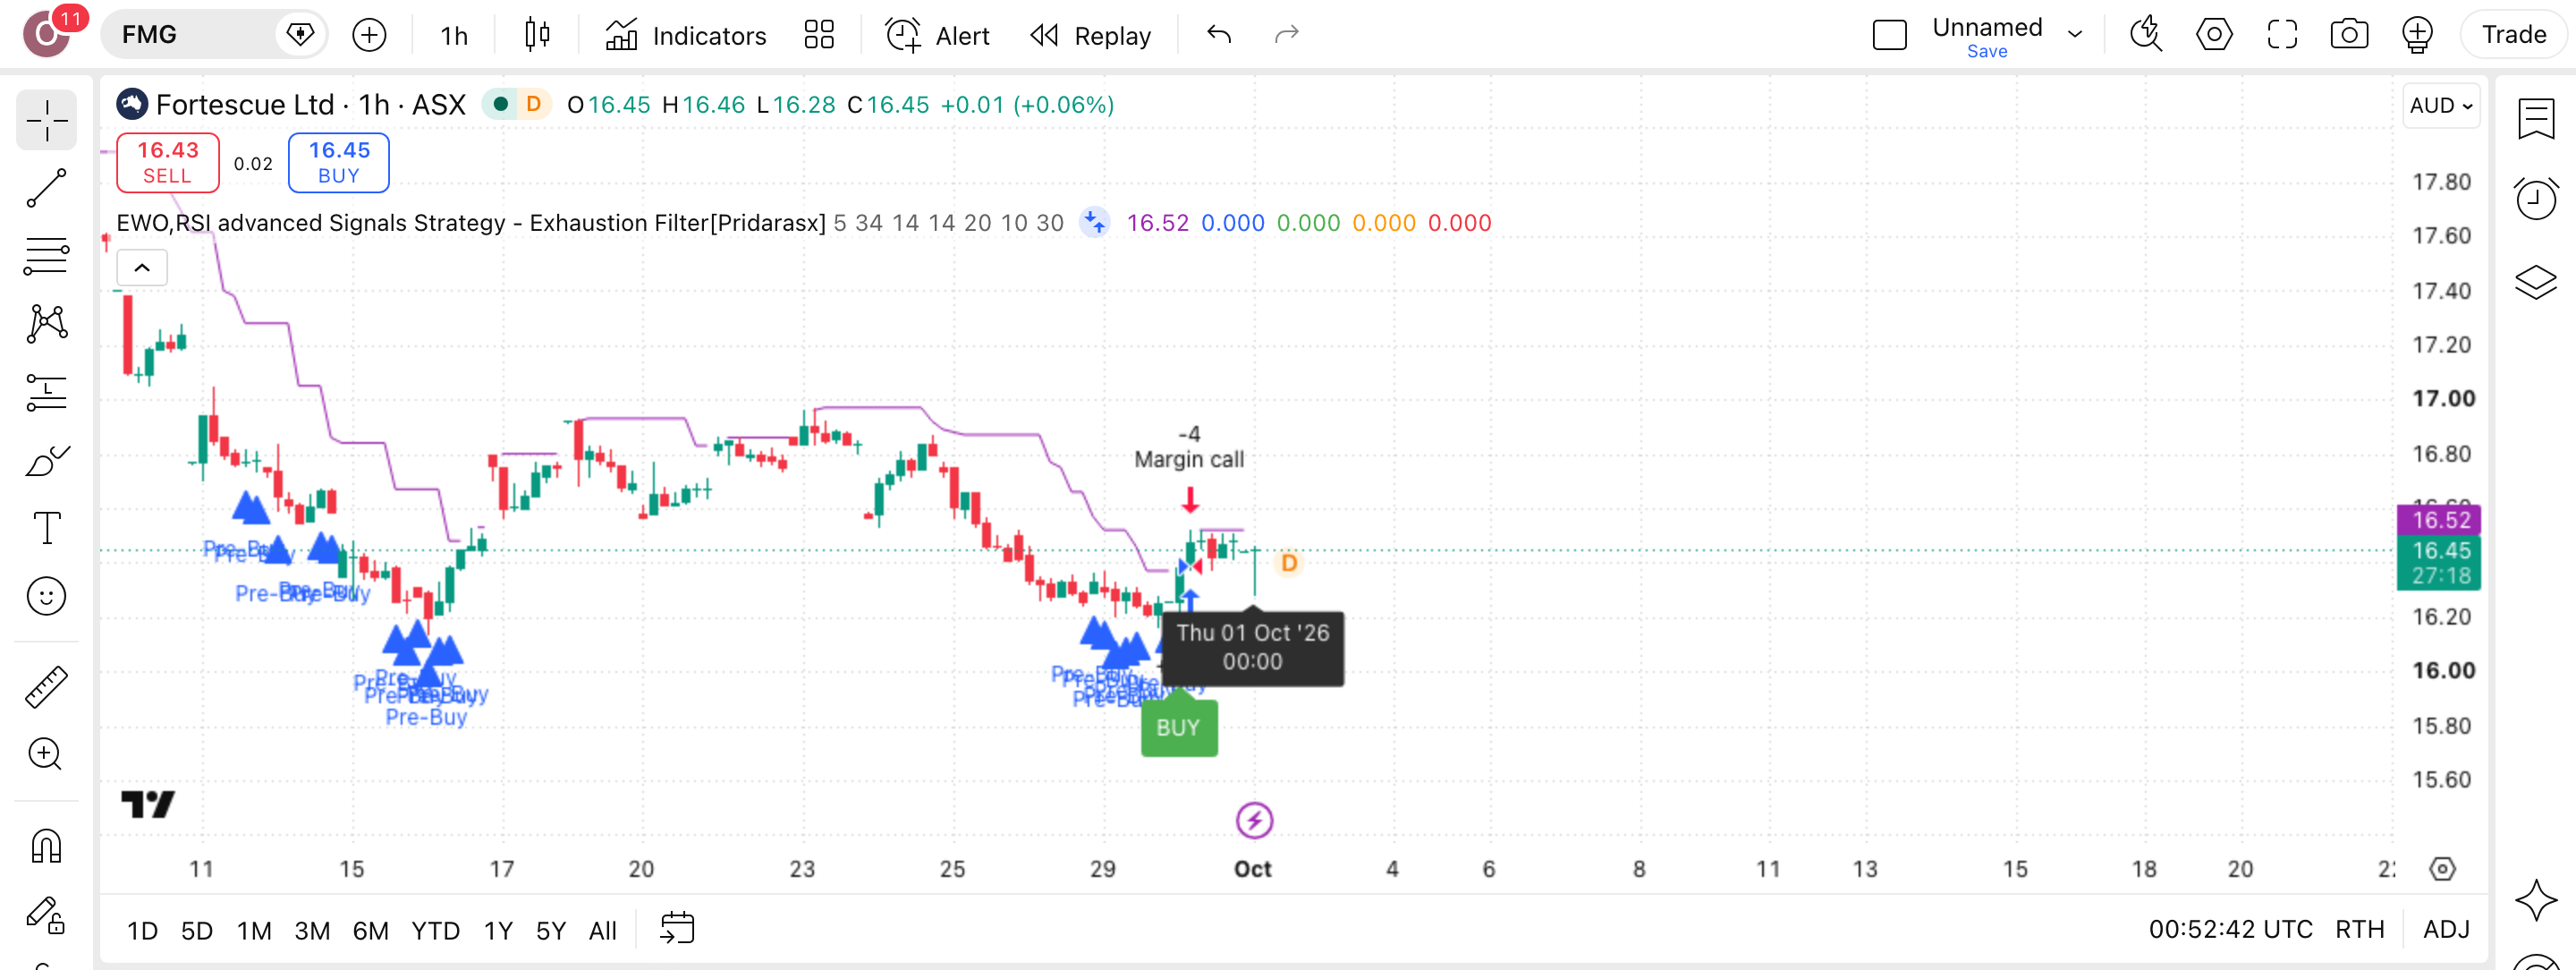Redo the chart action
Image resolution: width=2576 pixels, height=970 pixels.
pyautogui.click(x=1286, y=35)
